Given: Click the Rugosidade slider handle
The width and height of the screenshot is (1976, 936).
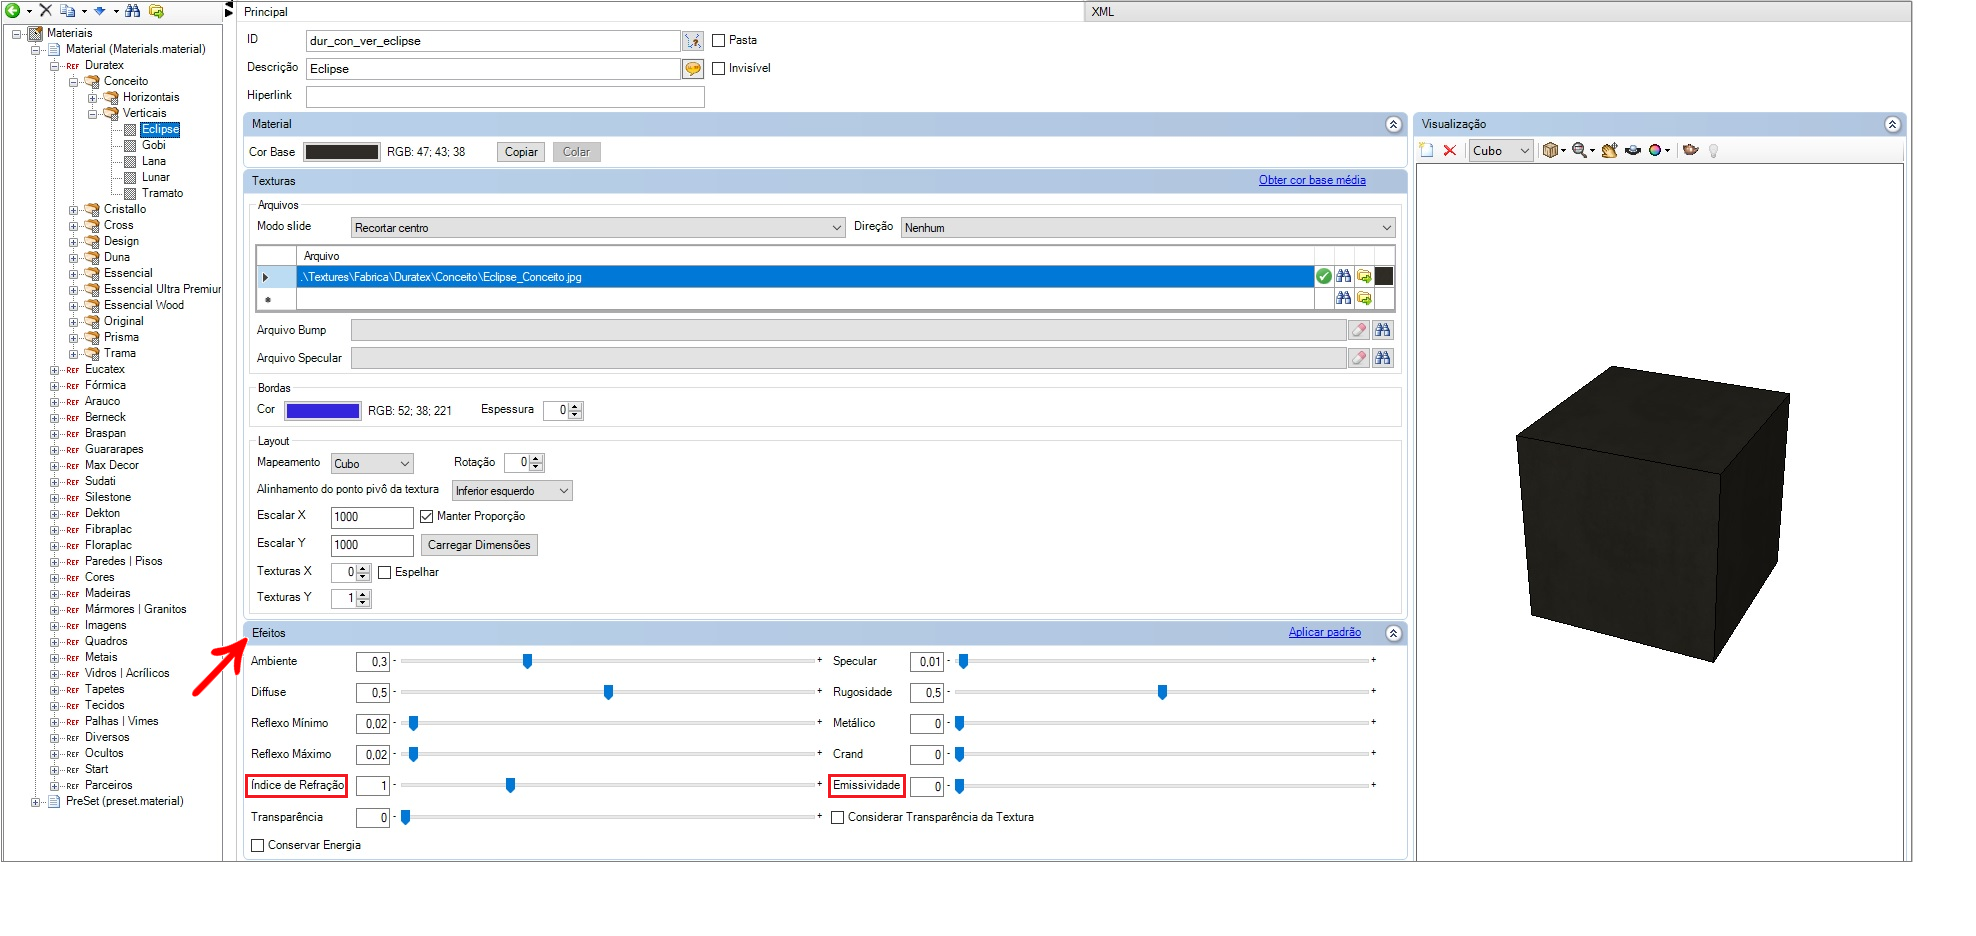Looking at the screenshot, I should pyautogui.click(x=1162, y=693).
